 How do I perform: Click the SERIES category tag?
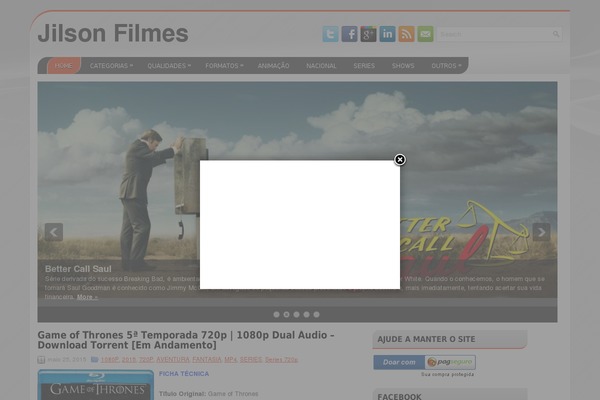(x=251, y=359)
